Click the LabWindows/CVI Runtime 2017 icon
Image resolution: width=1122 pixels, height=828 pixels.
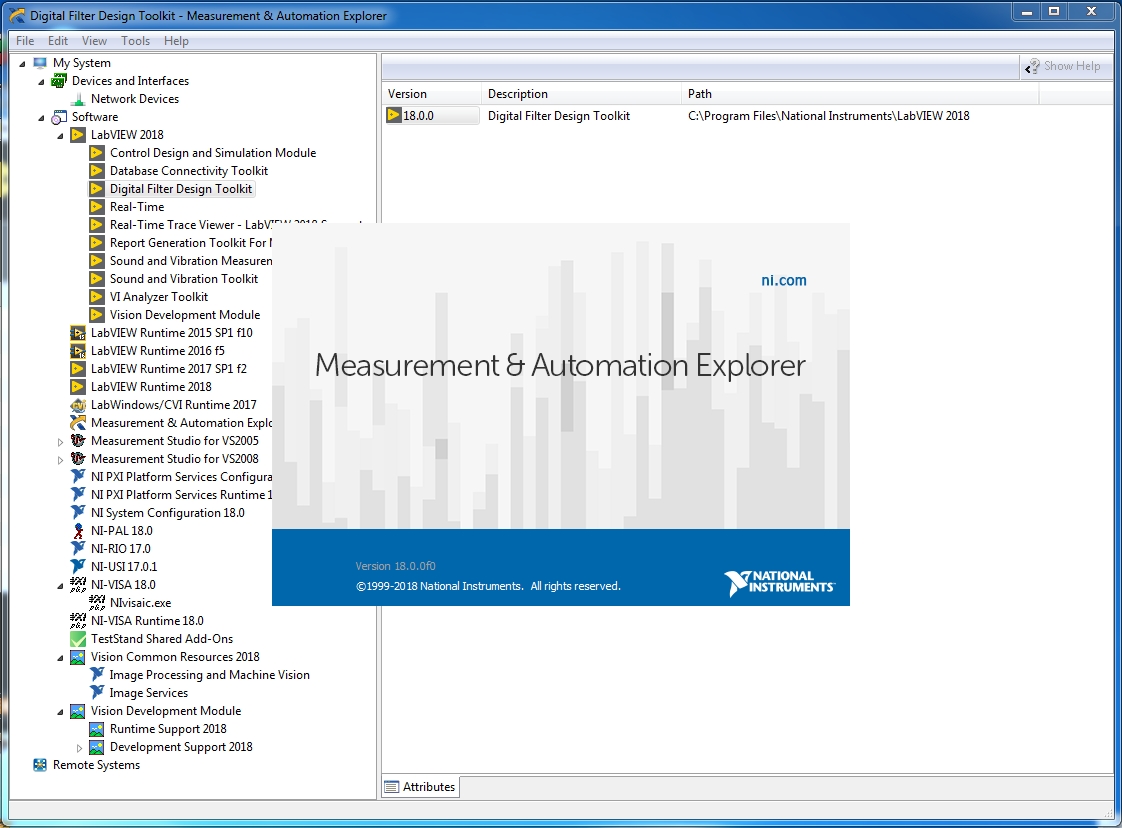tap(78, 404)
